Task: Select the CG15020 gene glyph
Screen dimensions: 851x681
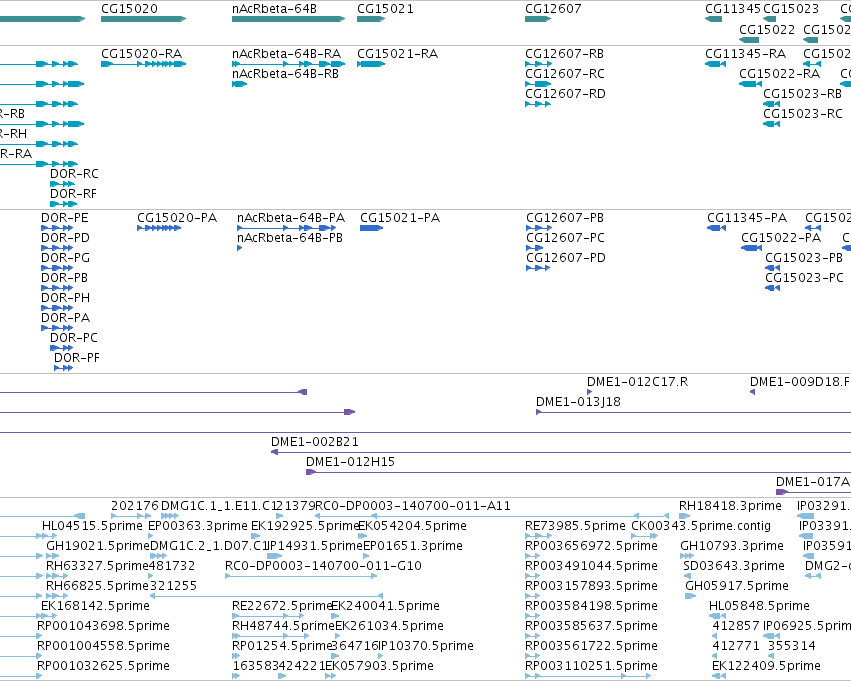Action: (x=143, y=19)
